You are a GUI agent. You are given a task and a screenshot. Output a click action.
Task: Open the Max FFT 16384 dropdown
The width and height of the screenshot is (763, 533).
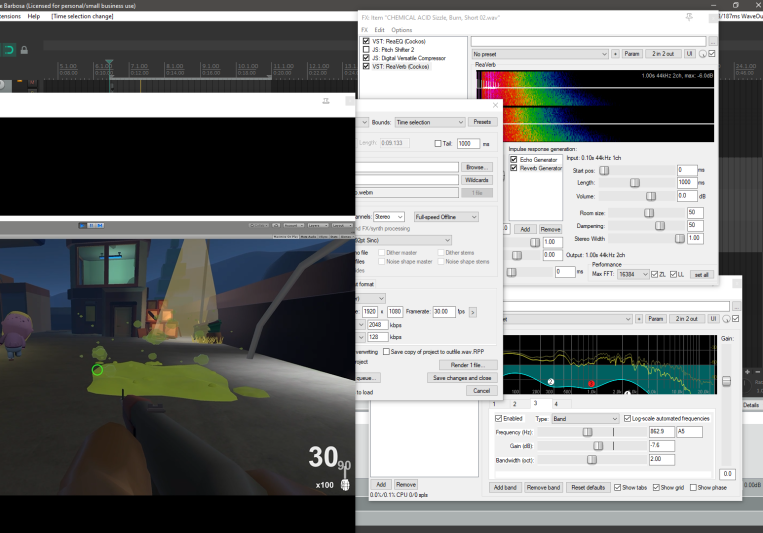(x=633, y=275)
